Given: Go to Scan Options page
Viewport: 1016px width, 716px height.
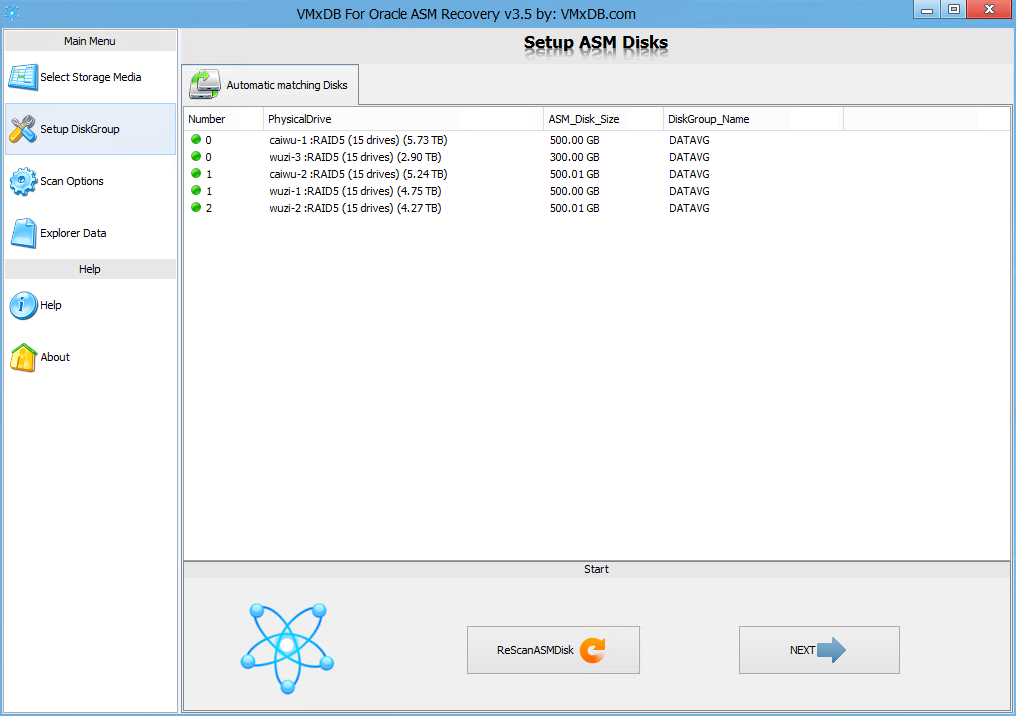Looking at the screenshot, I should (90, 181).
